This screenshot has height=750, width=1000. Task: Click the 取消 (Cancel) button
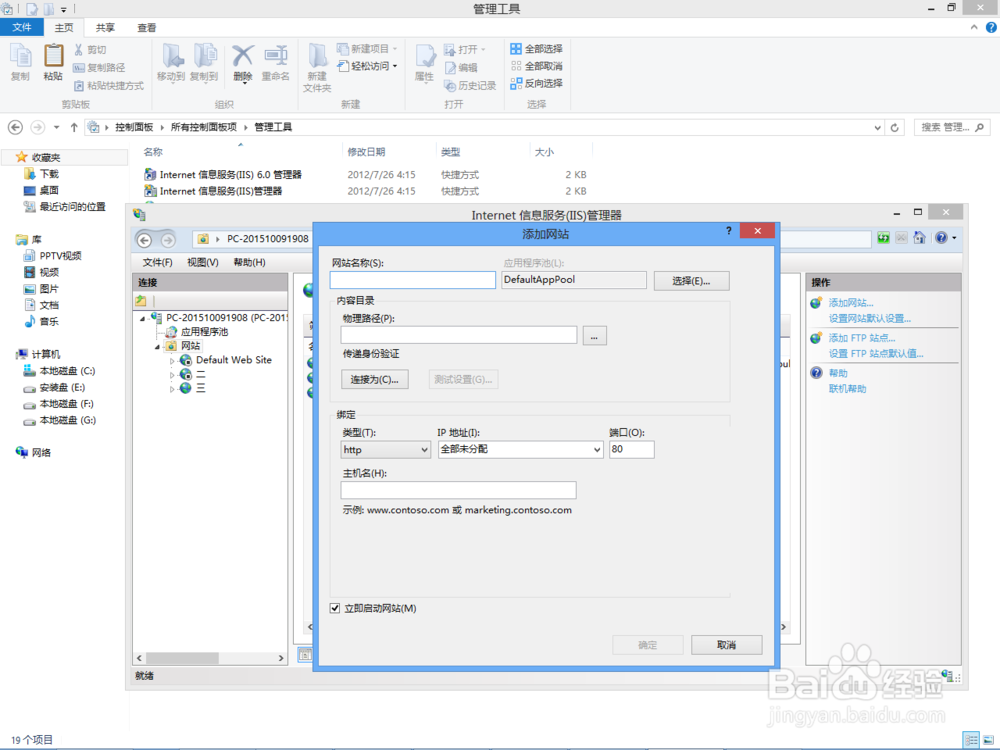pos(726,644)
